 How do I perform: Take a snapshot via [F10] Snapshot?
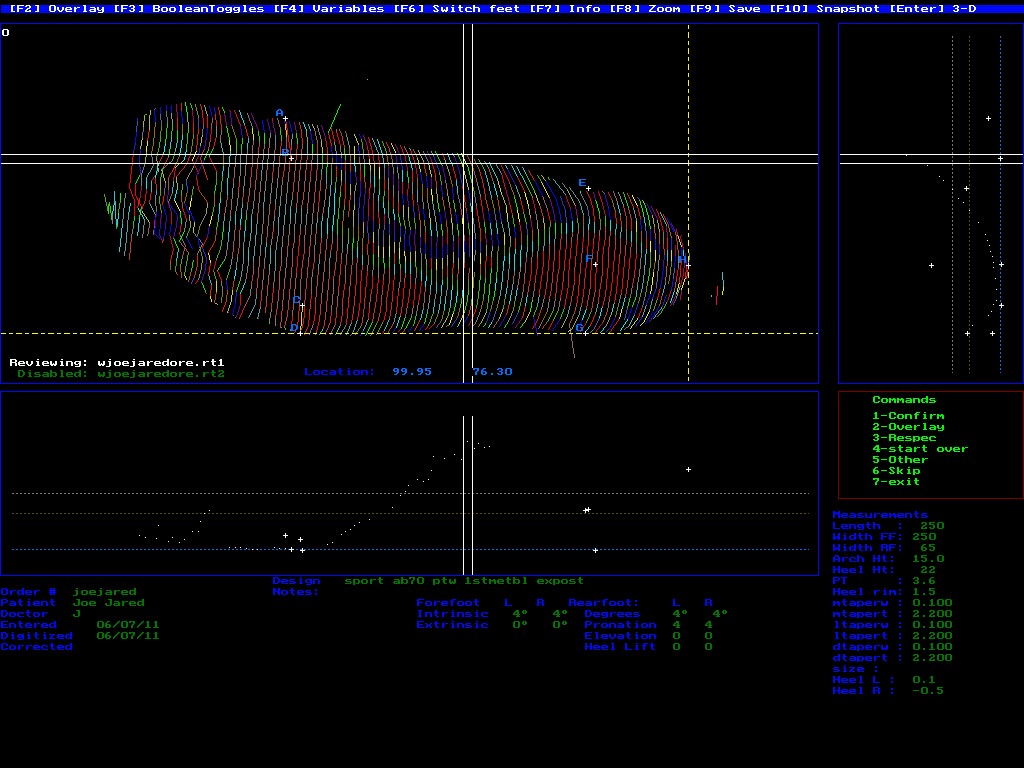(825, 8)
